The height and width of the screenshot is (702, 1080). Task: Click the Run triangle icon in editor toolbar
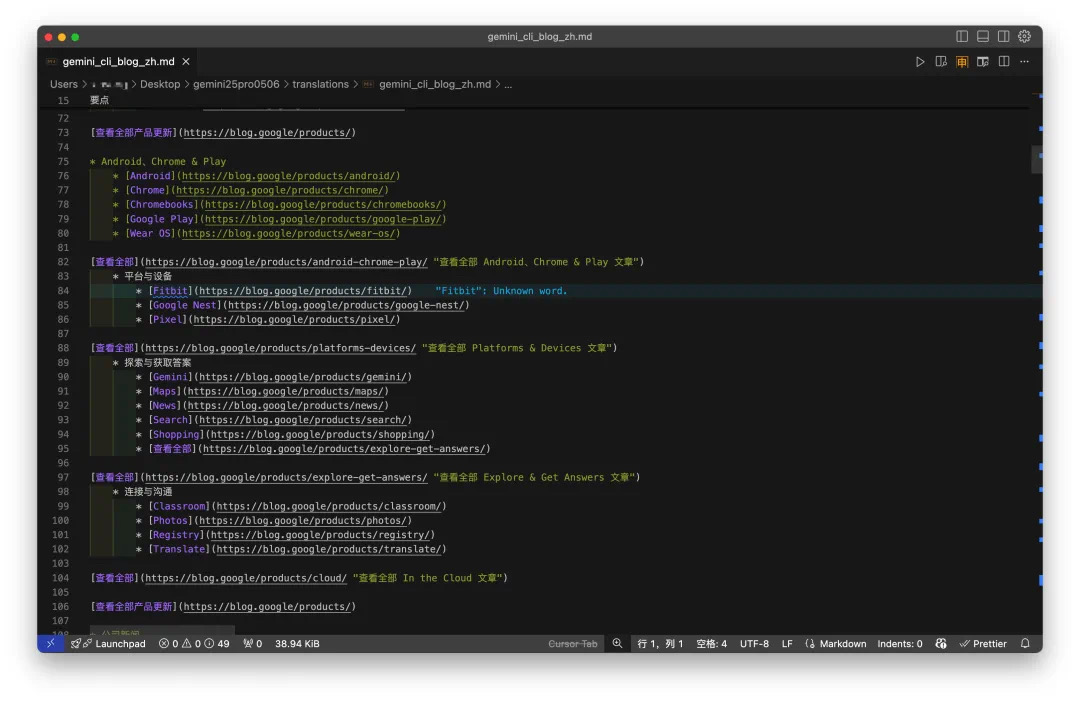[920, 61]
